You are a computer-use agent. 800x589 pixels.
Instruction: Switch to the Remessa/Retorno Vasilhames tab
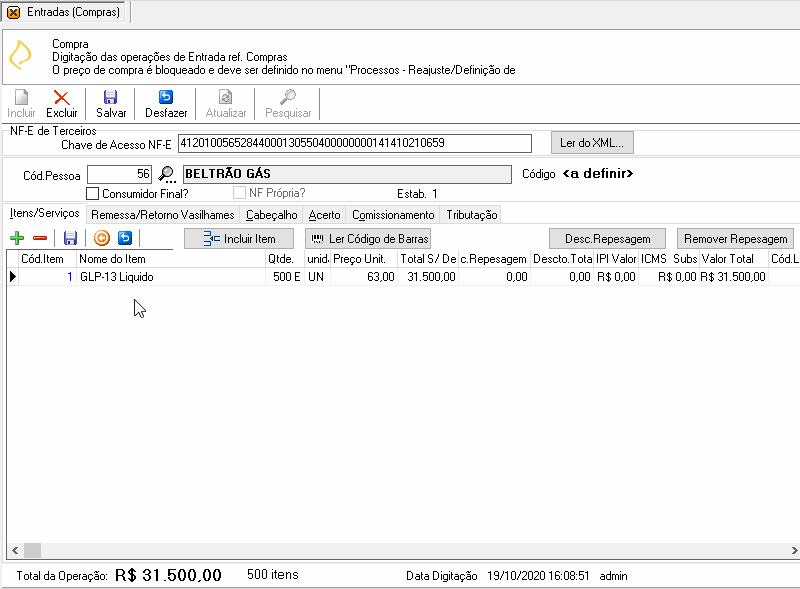click(x=163, y=215)
